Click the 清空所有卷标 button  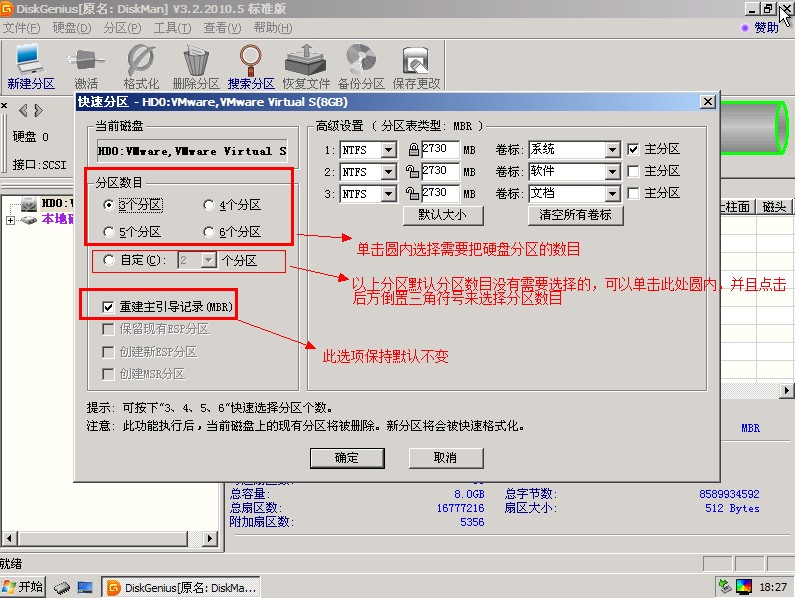[x=575, y=215]
